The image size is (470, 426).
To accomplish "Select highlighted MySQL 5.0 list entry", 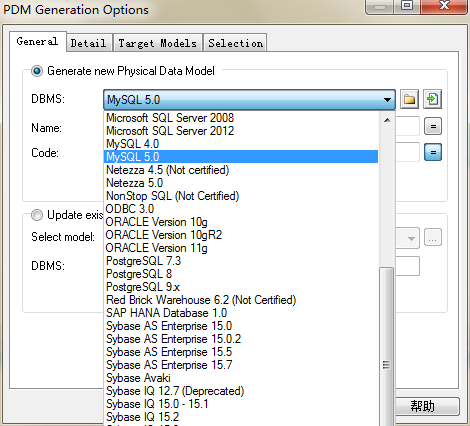I will coord(241,157).
